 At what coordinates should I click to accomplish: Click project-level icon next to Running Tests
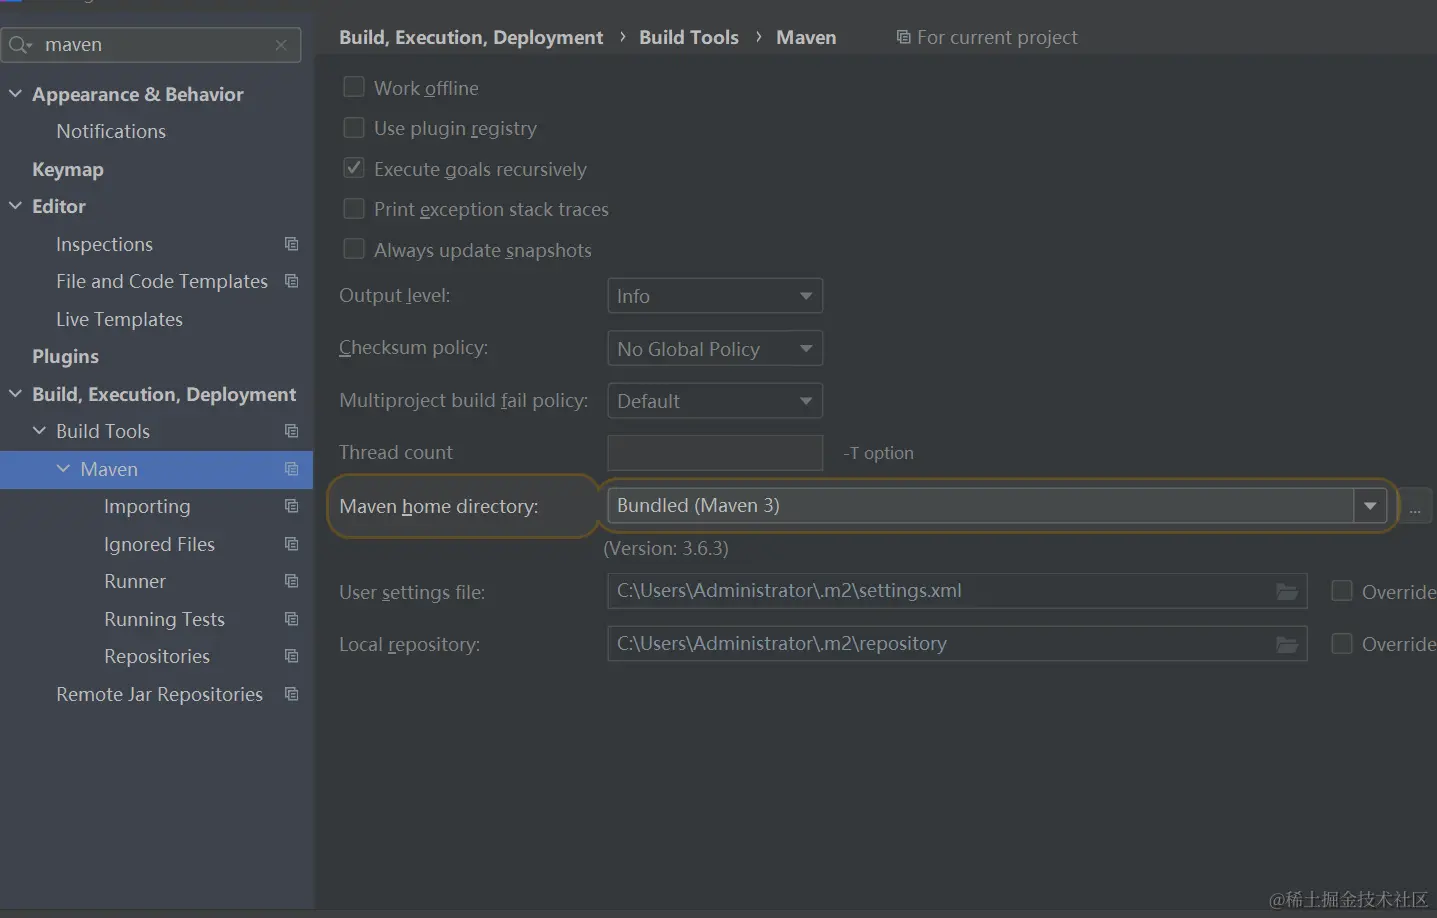292,619
